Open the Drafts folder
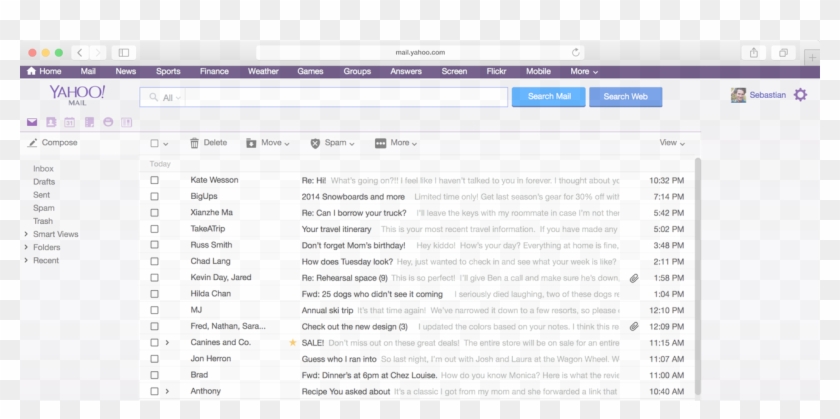 pos(44,182)
